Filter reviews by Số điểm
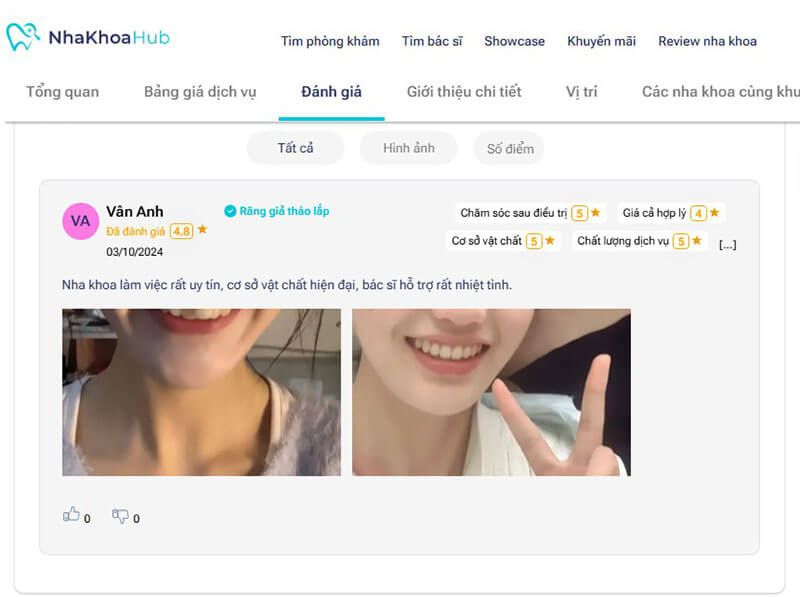 pos(509,148)
